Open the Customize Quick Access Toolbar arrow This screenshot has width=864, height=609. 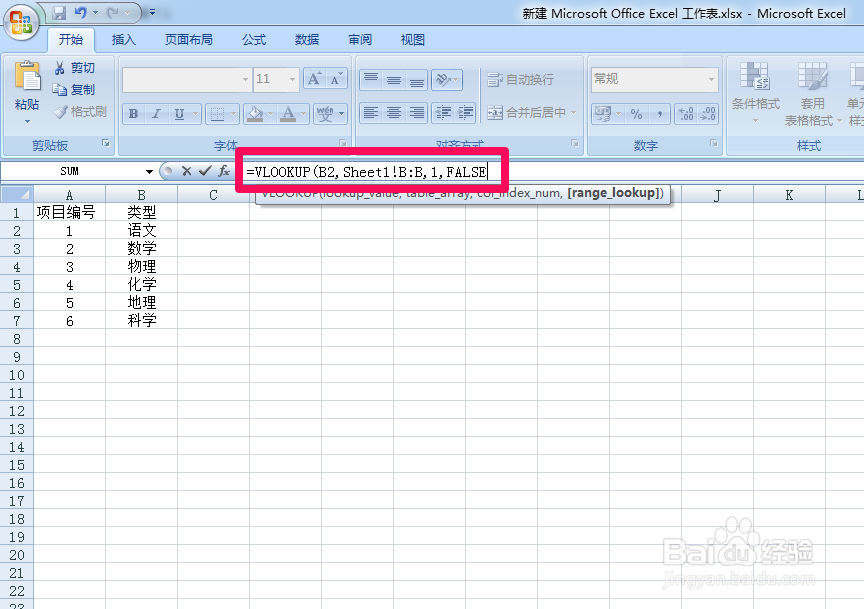tap(152, 12)
